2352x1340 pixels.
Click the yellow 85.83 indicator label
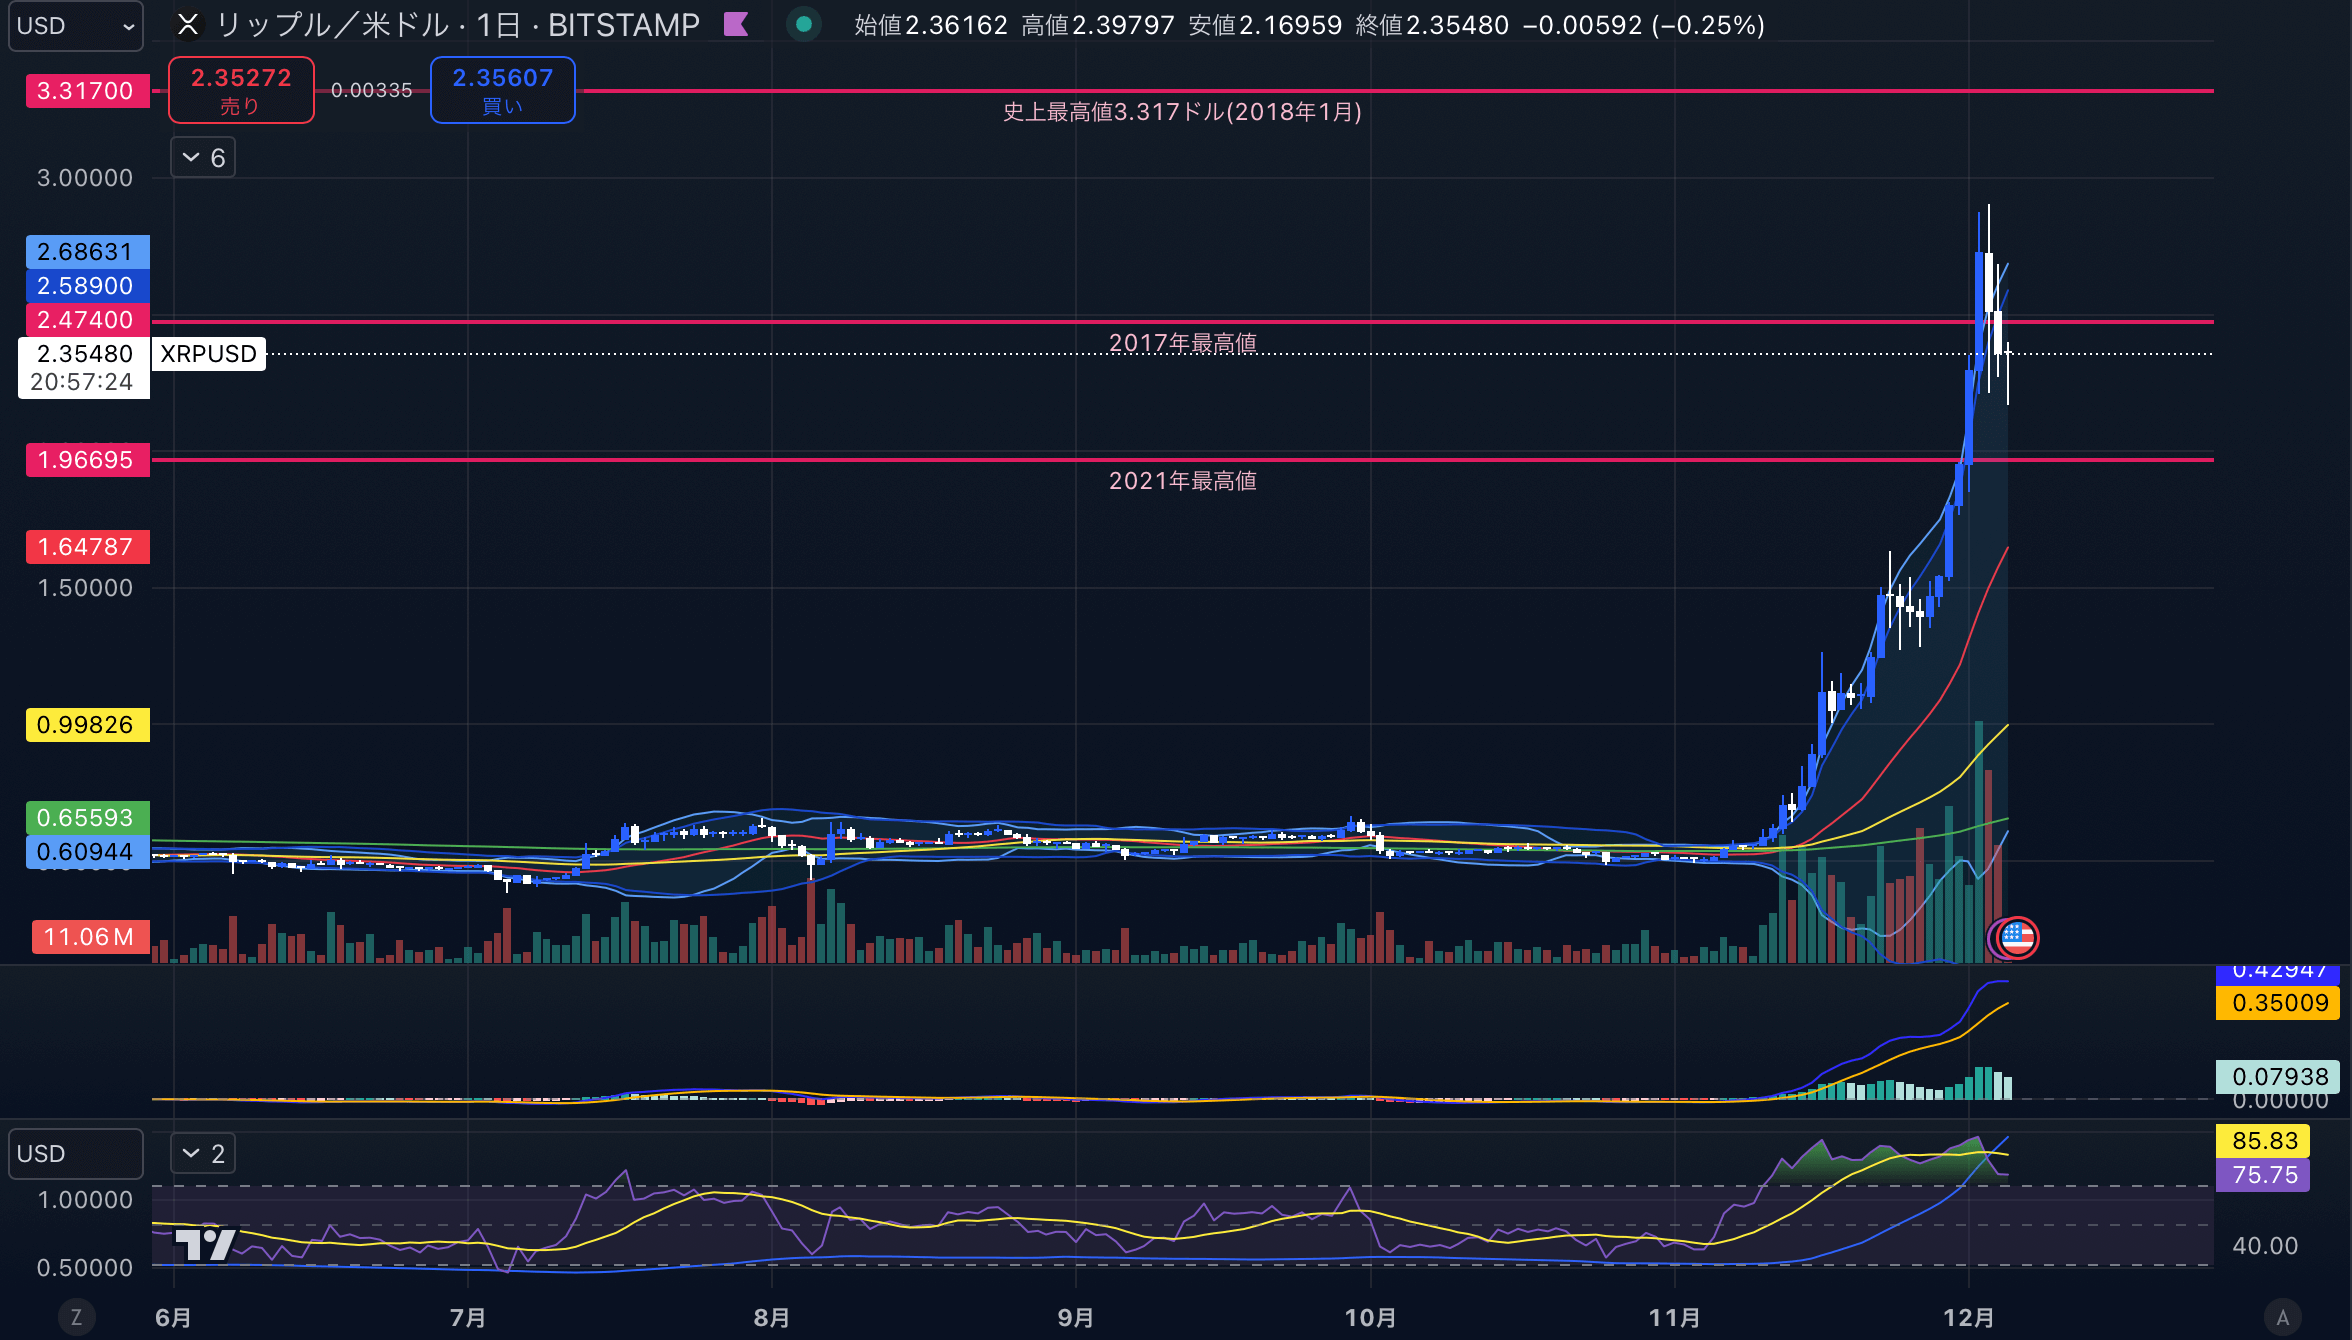click(x=2263, y=1141)
